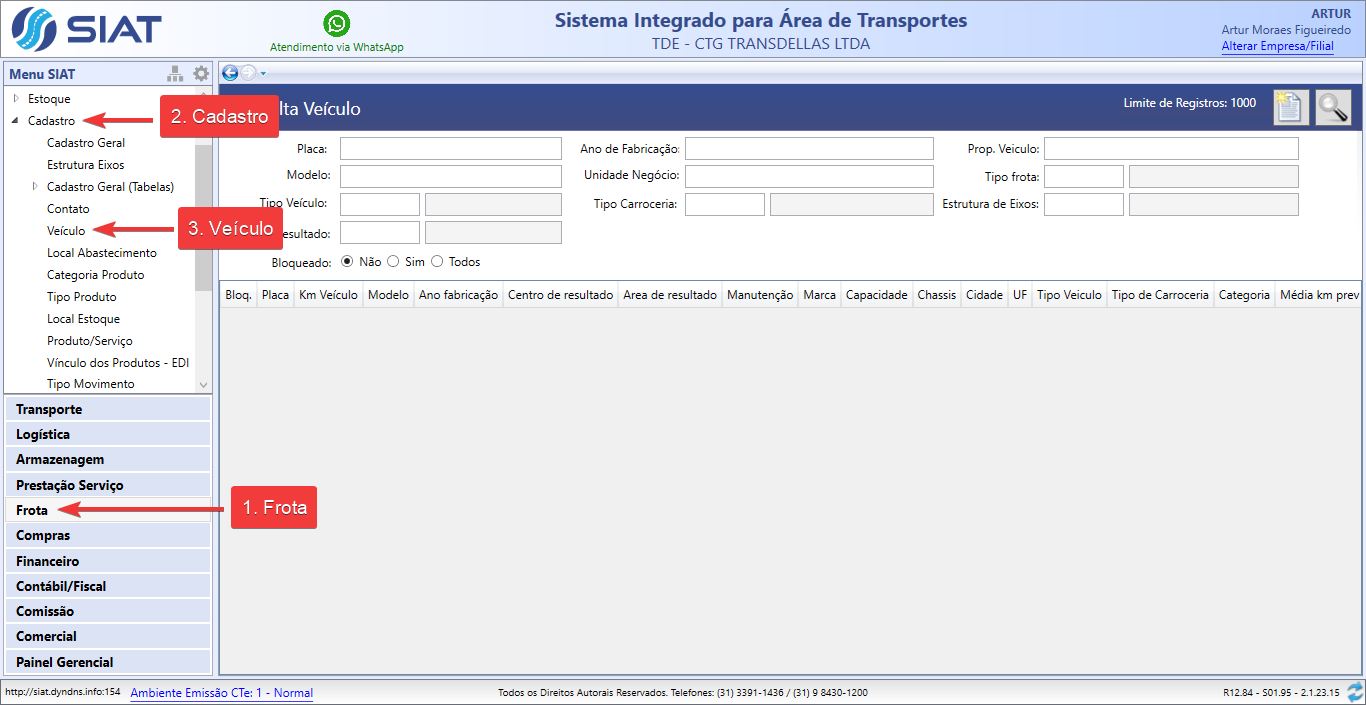Click the blue back arrow navigation icon
This screenshot has height=705, width=1366.
coord(230,72)
